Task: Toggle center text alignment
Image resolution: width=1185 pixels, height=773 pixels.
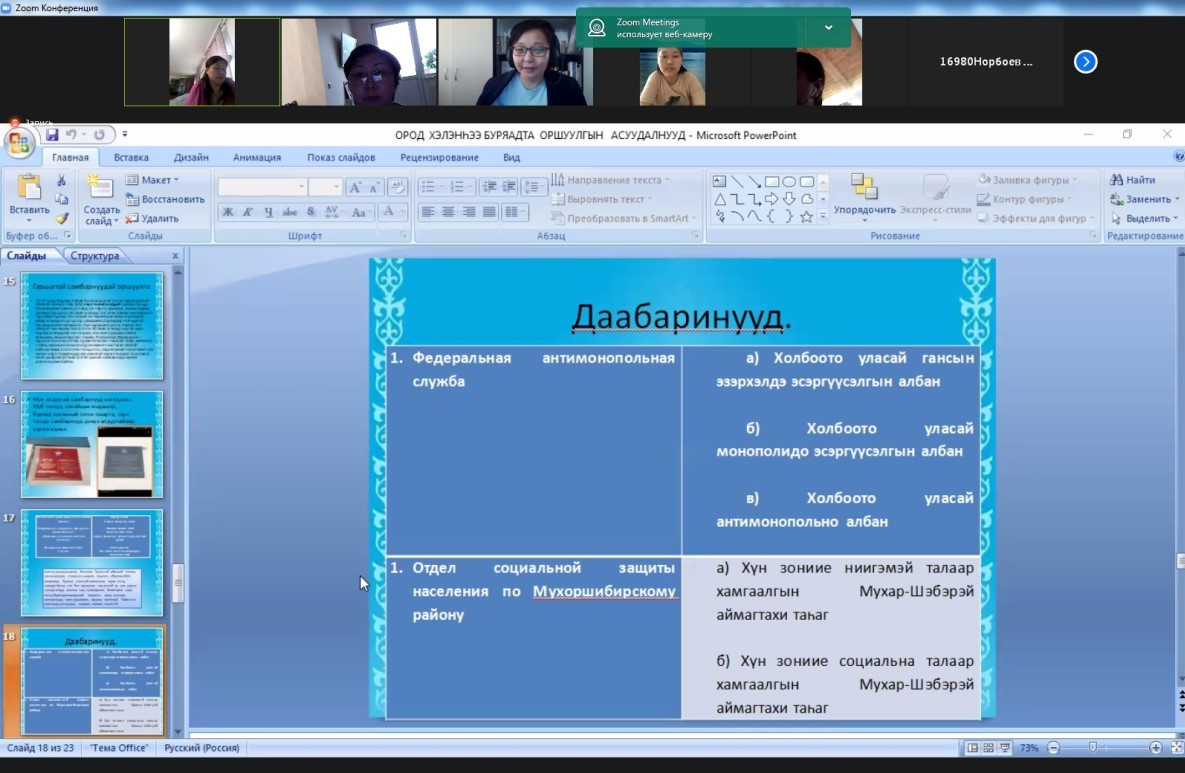Action: tap(448, 212)
